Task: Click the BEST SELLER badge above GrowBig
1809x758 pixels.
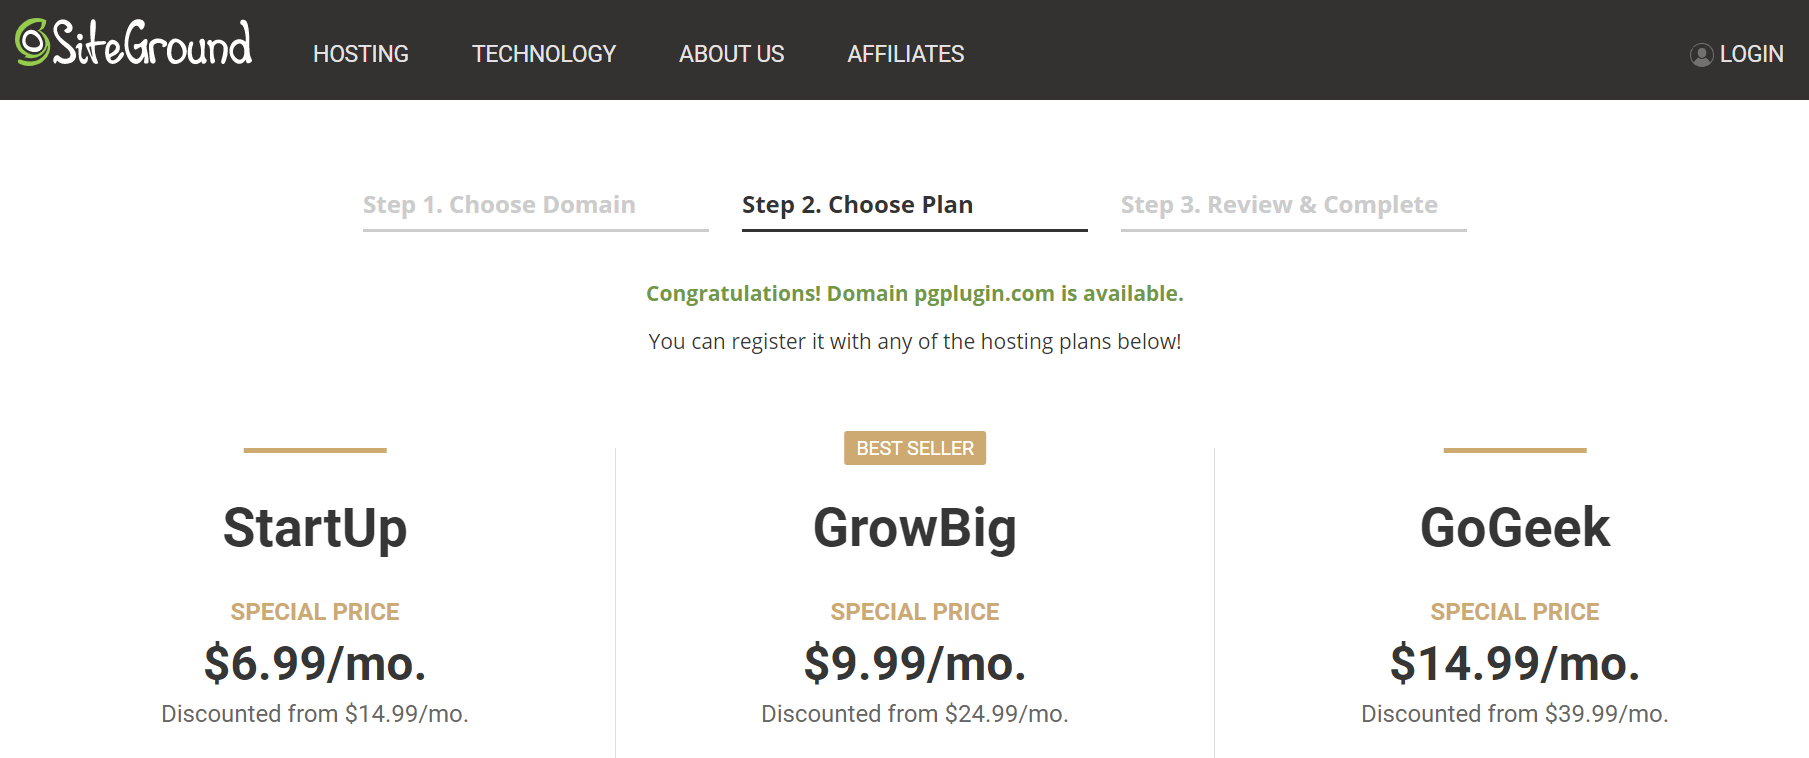Action: click(x=914, y=448)
